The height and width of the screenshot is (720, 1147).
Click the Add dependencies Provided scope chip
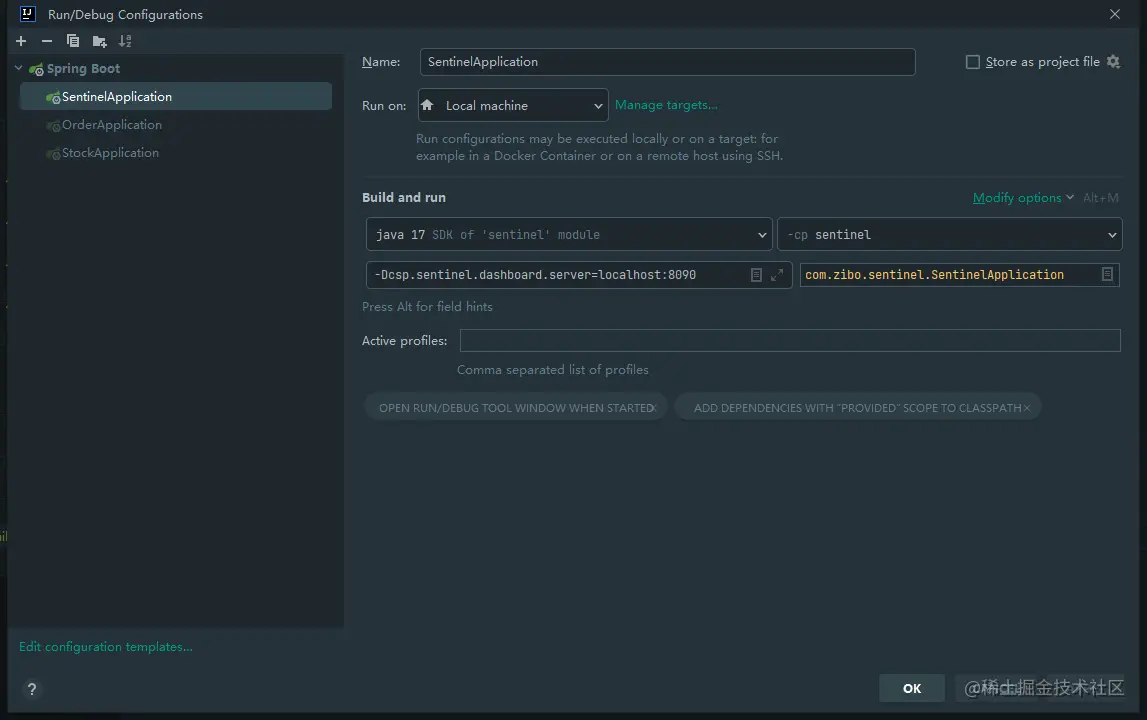(x=857, y=408)
